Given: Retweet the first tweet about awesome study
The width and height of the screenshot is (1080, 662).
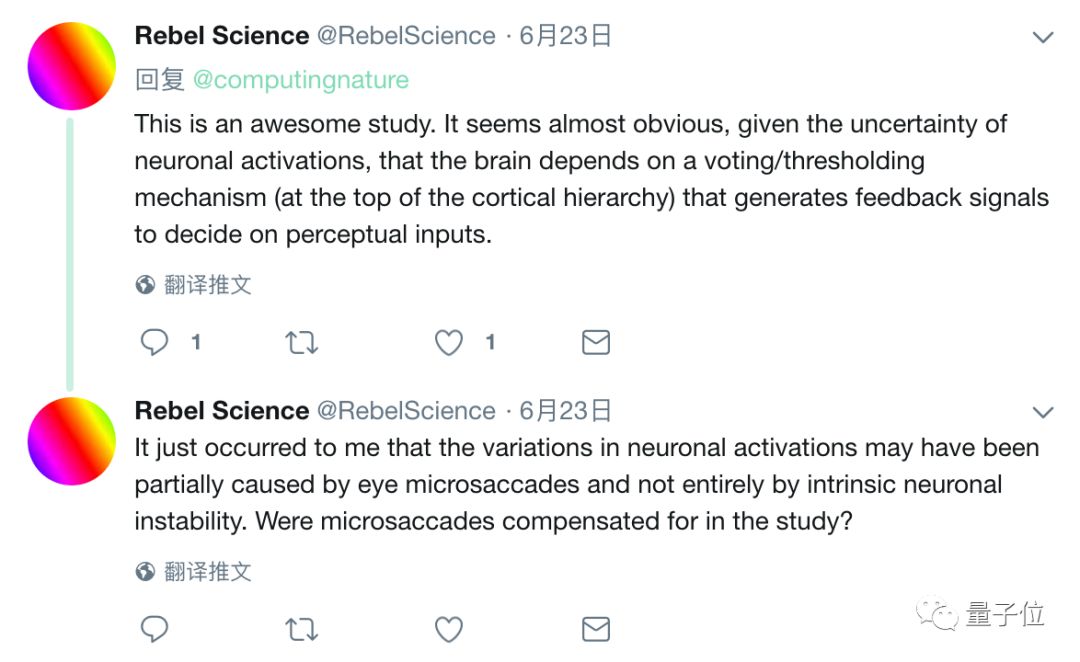Looking at the screenshot, I should click(x=301, y=343).
